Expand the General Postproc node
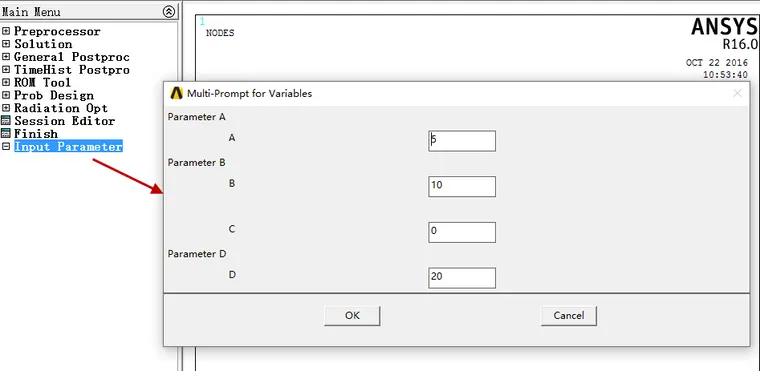This screenshot has height=371, width=760. (6, 57)
